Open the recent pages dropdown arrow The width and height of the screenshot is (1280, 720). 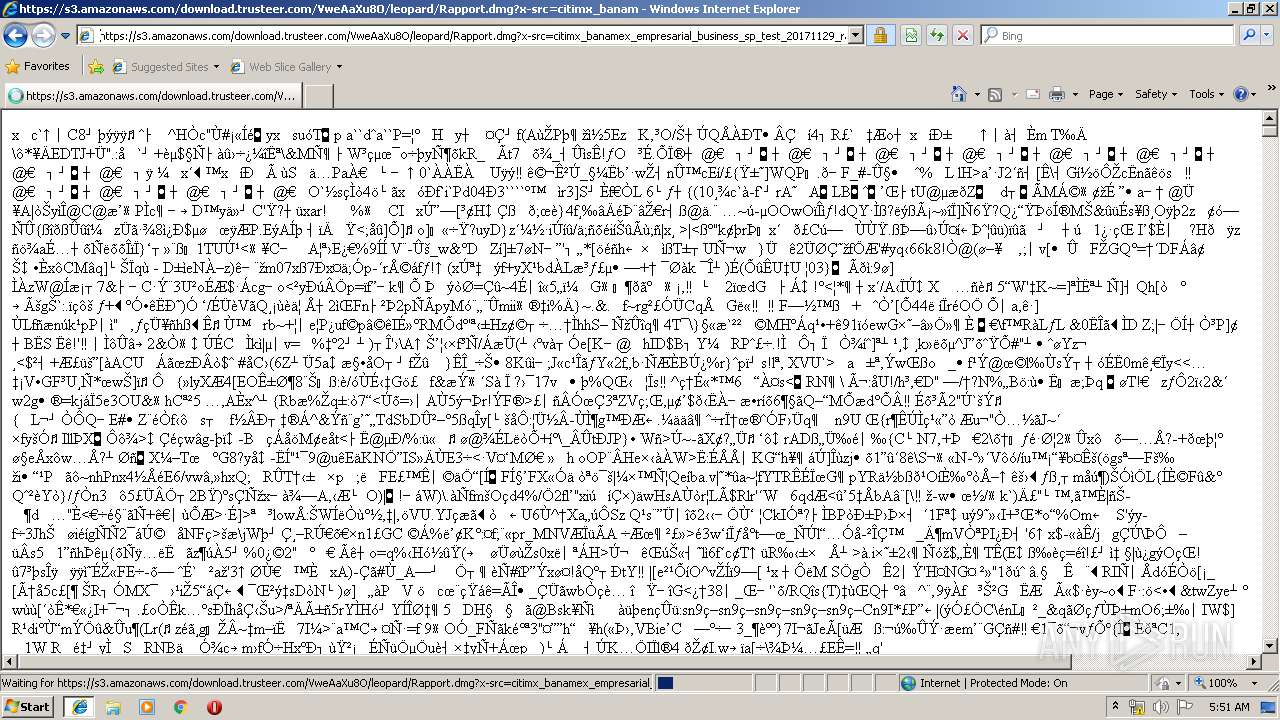pyautogui.click(x=65, y=36)
